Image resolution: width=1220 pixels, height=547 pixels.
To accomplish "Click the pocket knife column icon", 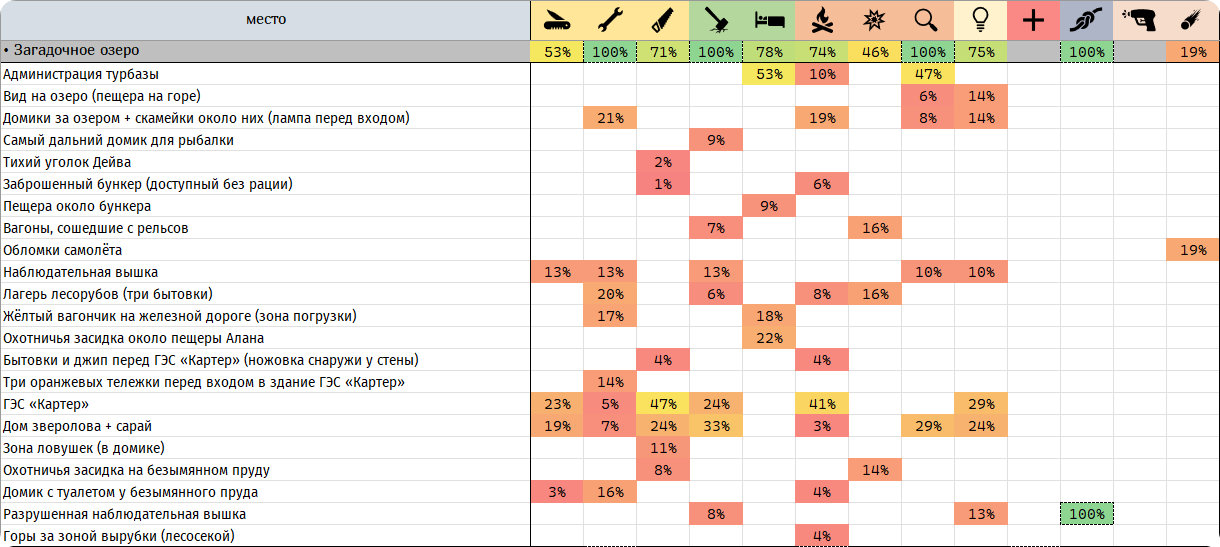I will pos(557,20).
